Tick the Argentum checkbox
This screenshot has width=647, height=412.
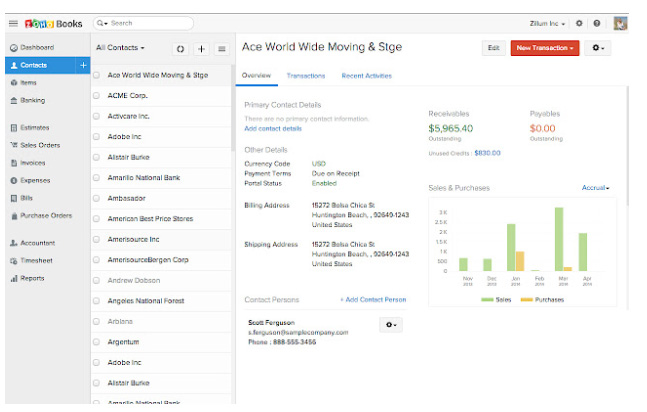[97, 342]
